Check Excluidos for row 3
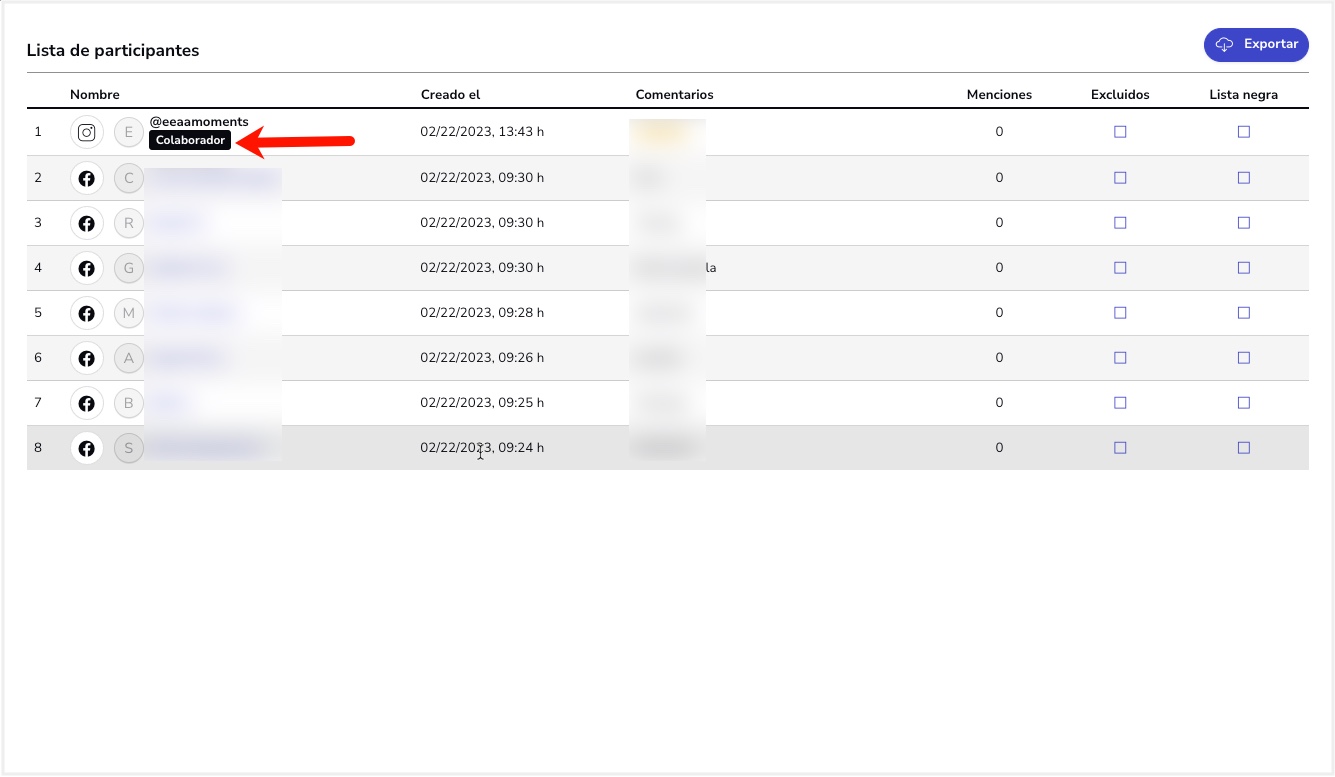The image size is (1335, 777). pyautogui.click(x=1120, y=223)
